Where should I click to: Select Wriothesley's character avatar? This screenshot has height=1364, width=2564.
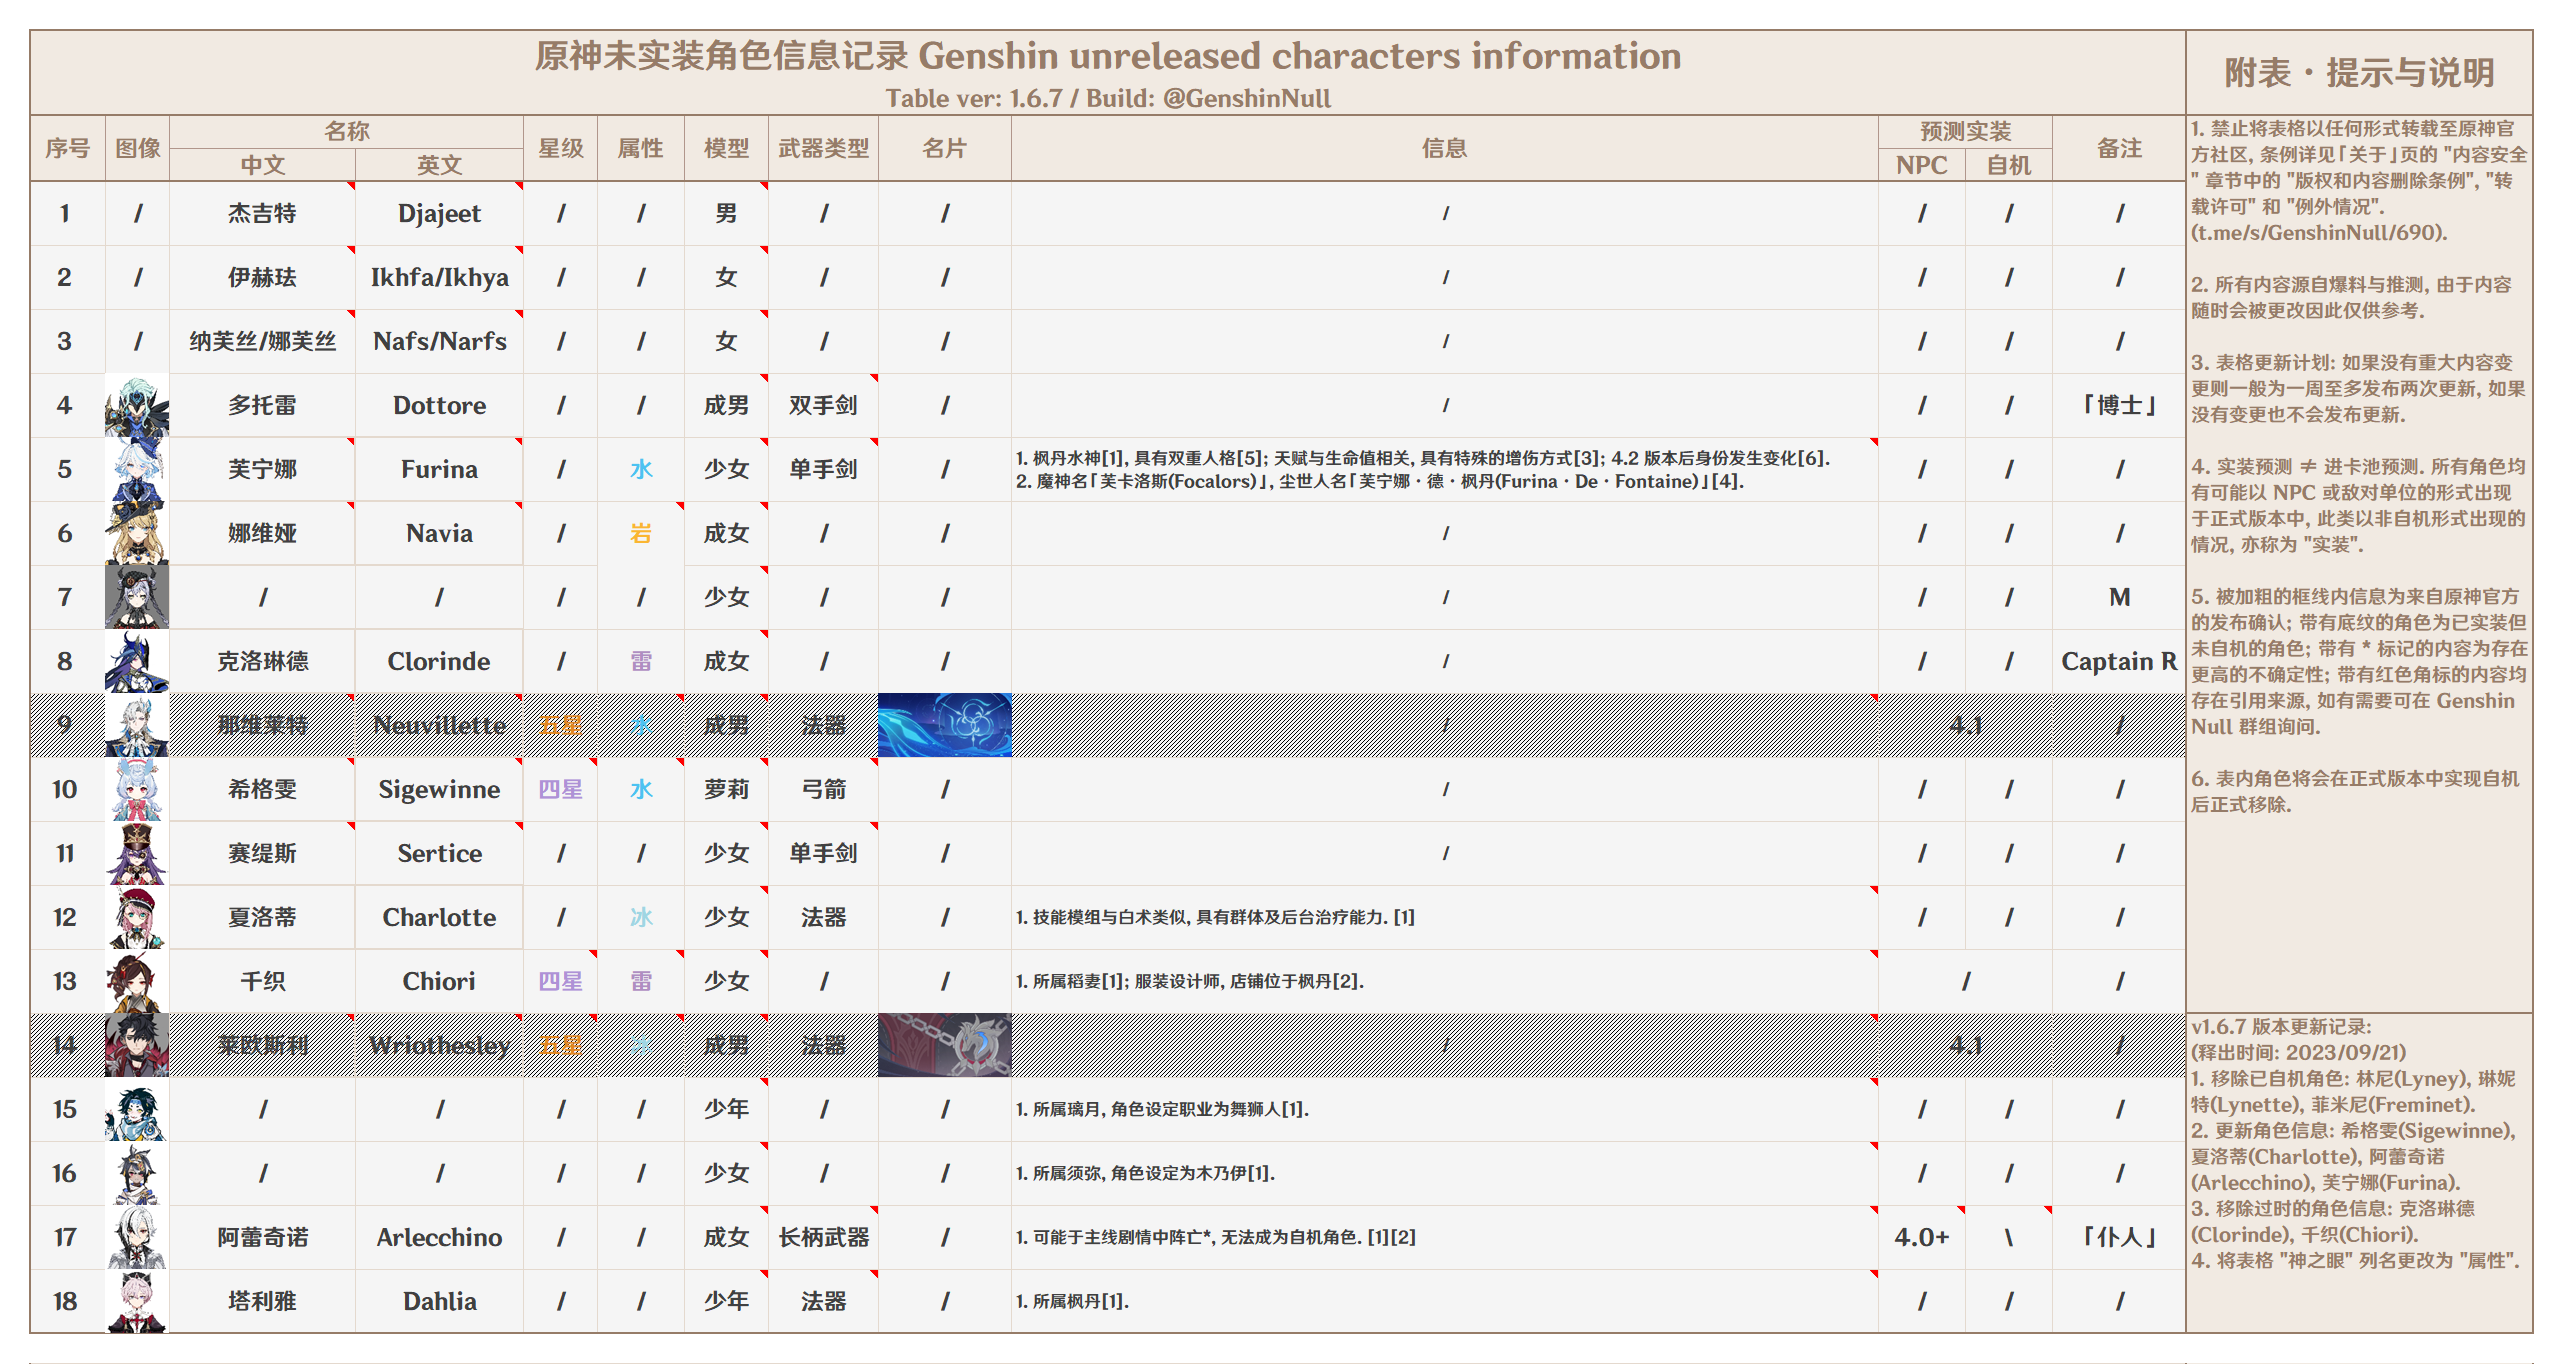138,1045
